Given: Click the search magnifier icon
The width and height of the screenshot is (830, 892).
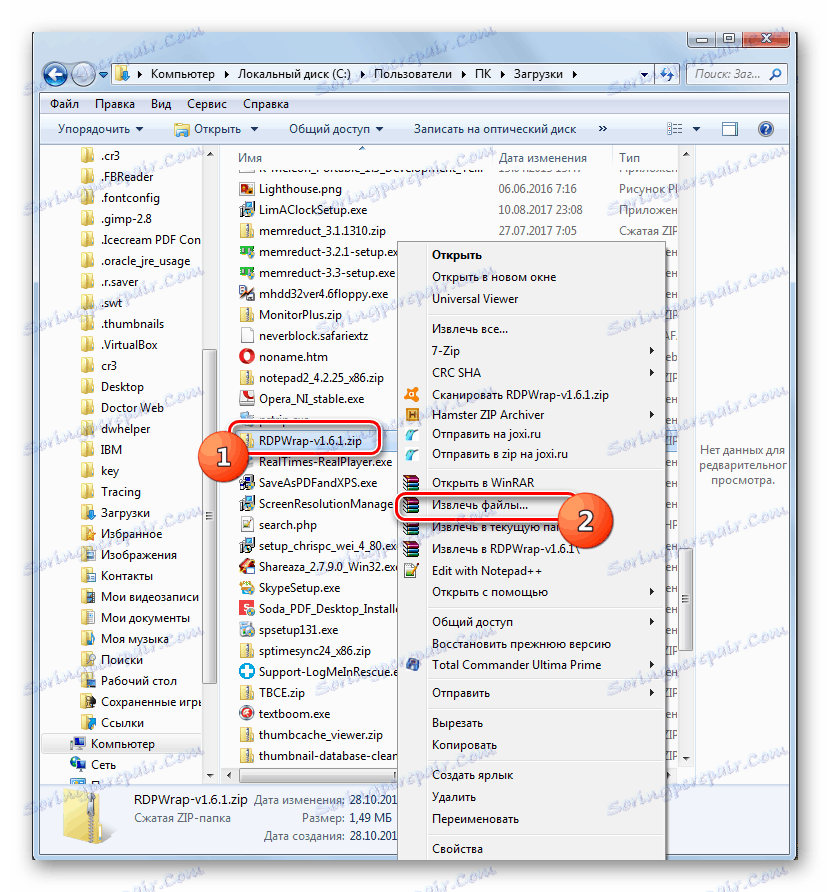Looking at the screenshot, I should (775, 74).
